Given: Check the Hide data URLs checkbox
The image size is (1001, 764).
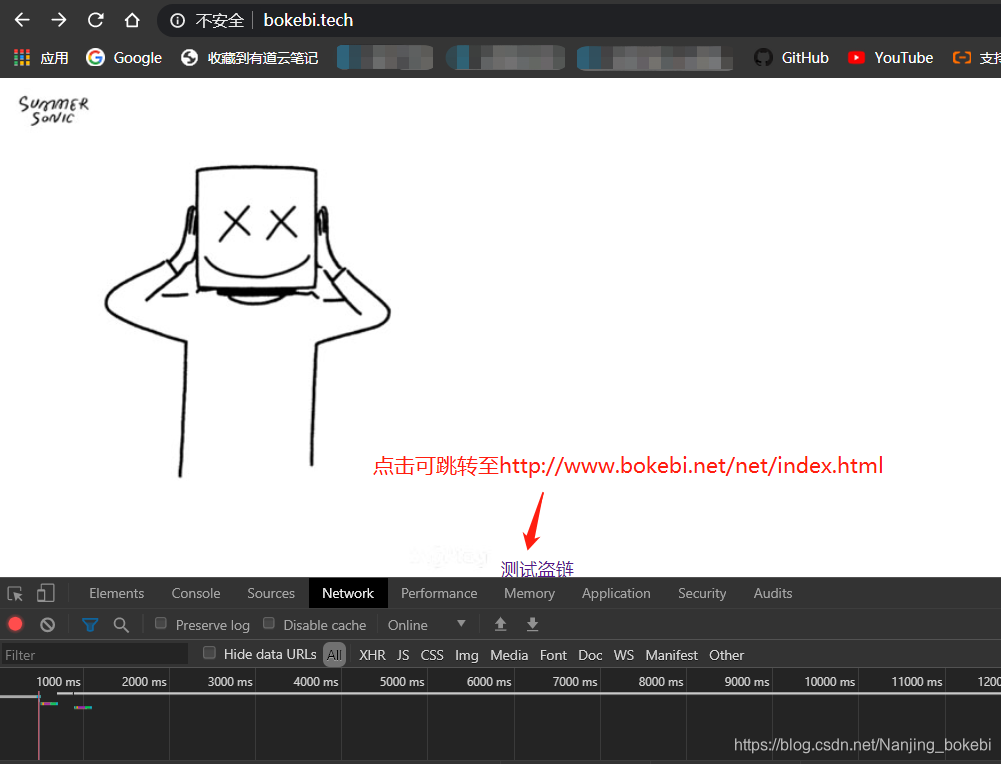Looking at the screenshot, I should click(x=209, y=653).
